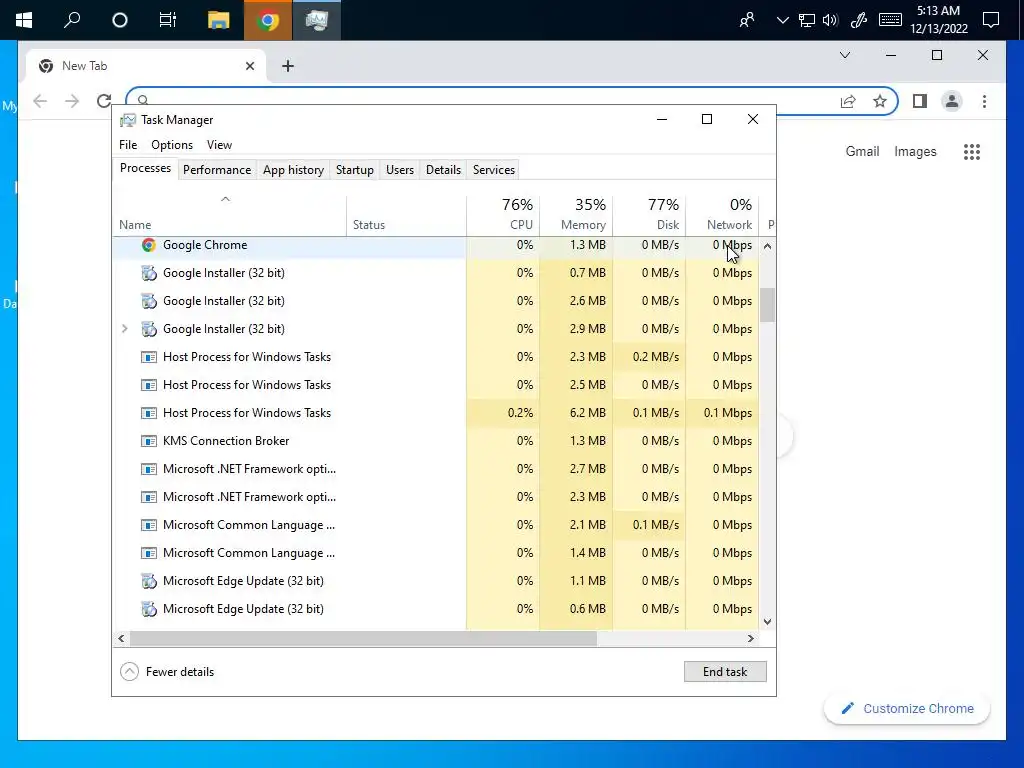Image resolution: width=1024 pixels, height=768 pixels.
Task: Open People icon in system tray
Action: [747, 20]
